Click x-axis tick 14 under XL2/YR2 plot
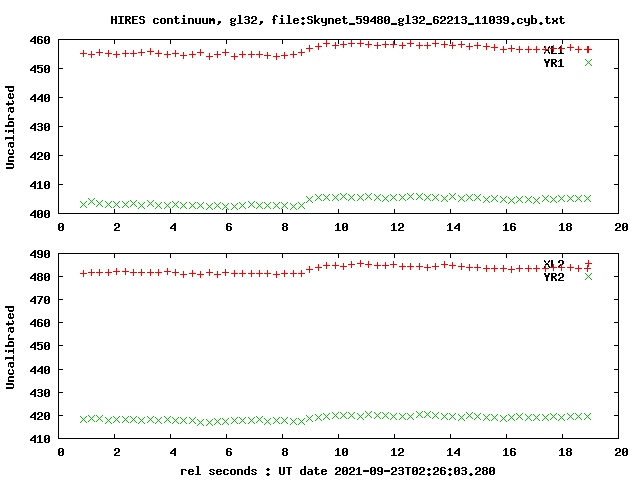Image resolution: width=640 pixels, height=480 pixels. (453, 452)
